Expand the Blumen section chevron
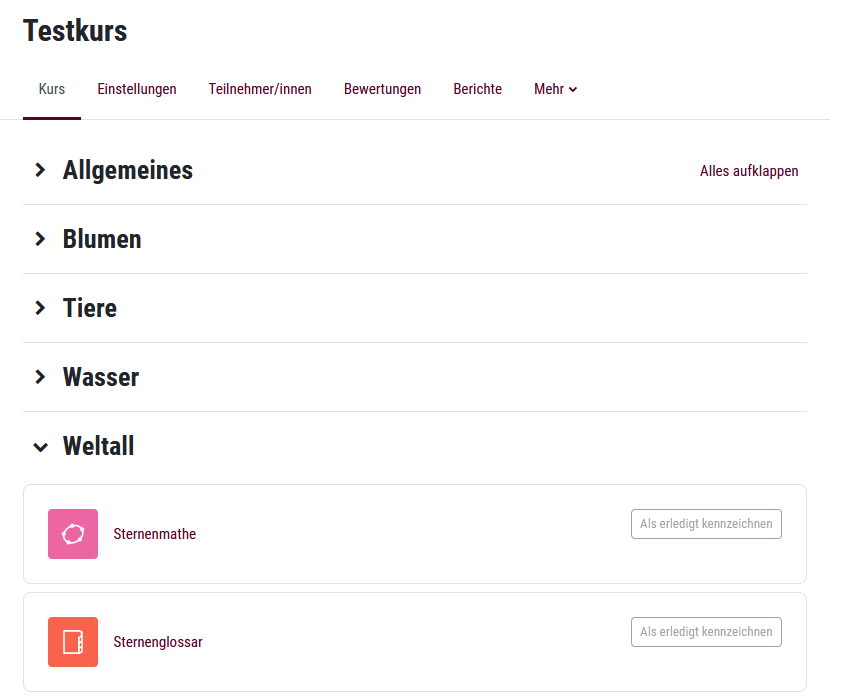Image resolution: width=841 pixels, height=696 pixels. [40, 239]
